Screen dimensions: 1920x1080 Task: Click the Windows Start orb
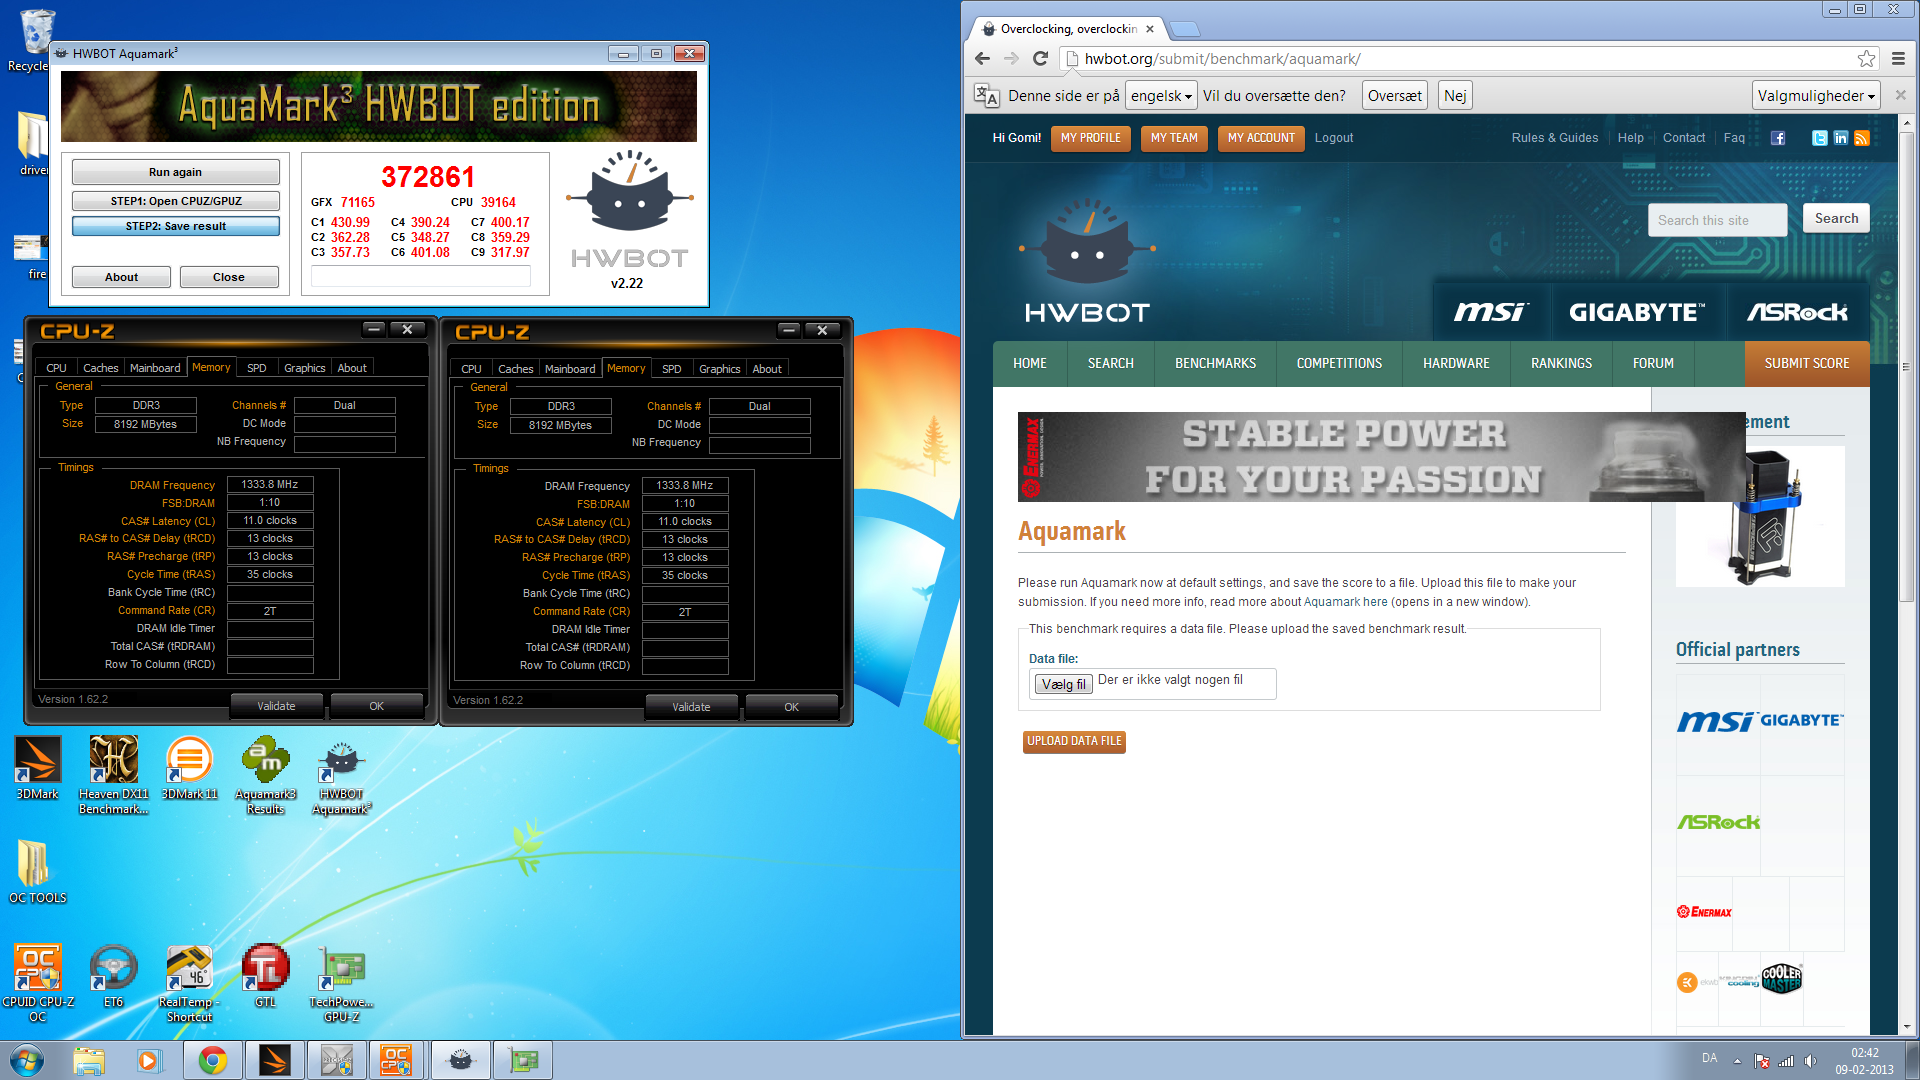[x=27, y=1060]
